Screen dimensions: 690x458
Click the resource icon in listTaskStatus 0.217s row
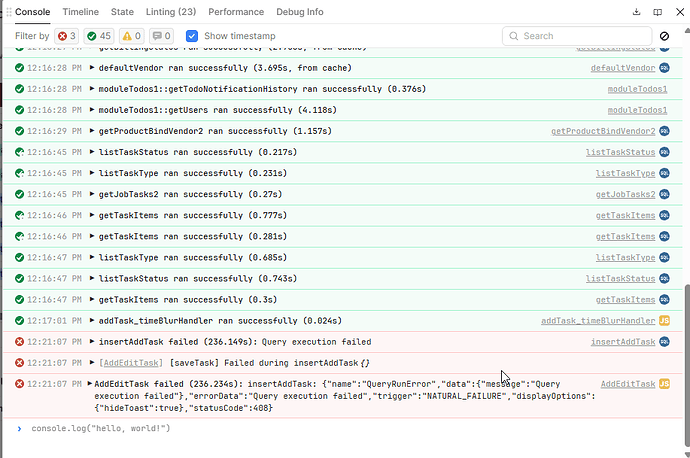[664, 152]
